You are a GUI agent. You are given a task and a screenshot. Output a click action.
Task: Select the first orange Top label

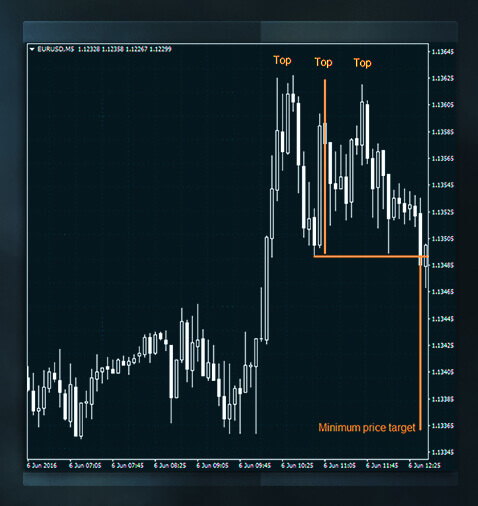282,60
